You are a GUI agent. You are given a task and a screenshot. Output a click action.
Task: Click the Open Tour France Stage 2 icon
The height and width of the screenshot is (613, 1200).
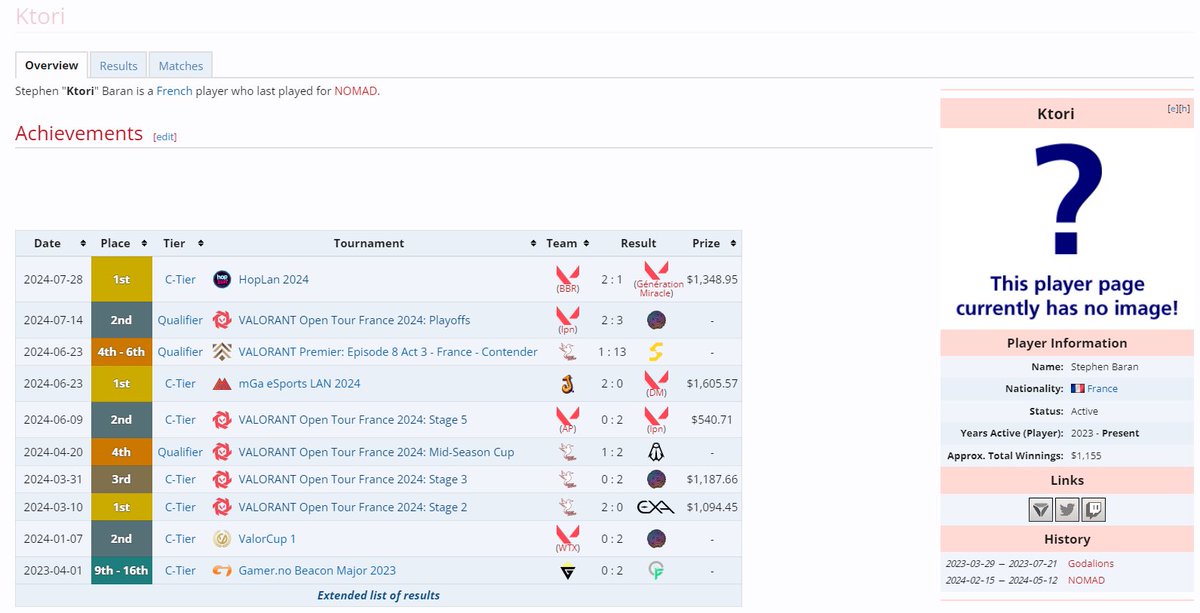[x=222, y=507]
